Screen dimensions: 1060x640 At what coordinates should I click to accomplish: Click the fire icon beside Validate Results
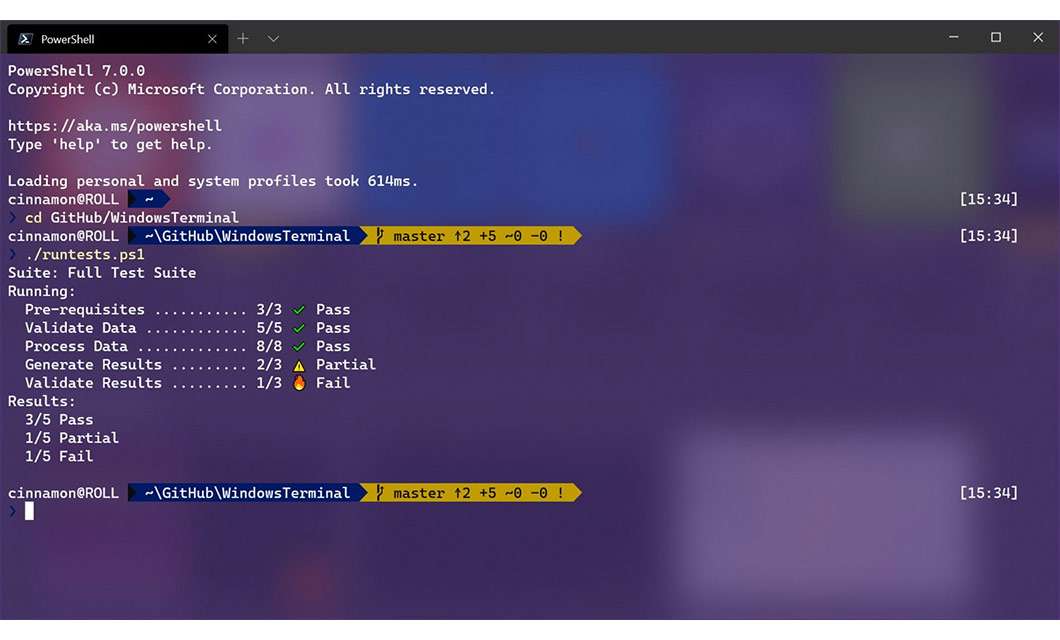click(299, 383)
